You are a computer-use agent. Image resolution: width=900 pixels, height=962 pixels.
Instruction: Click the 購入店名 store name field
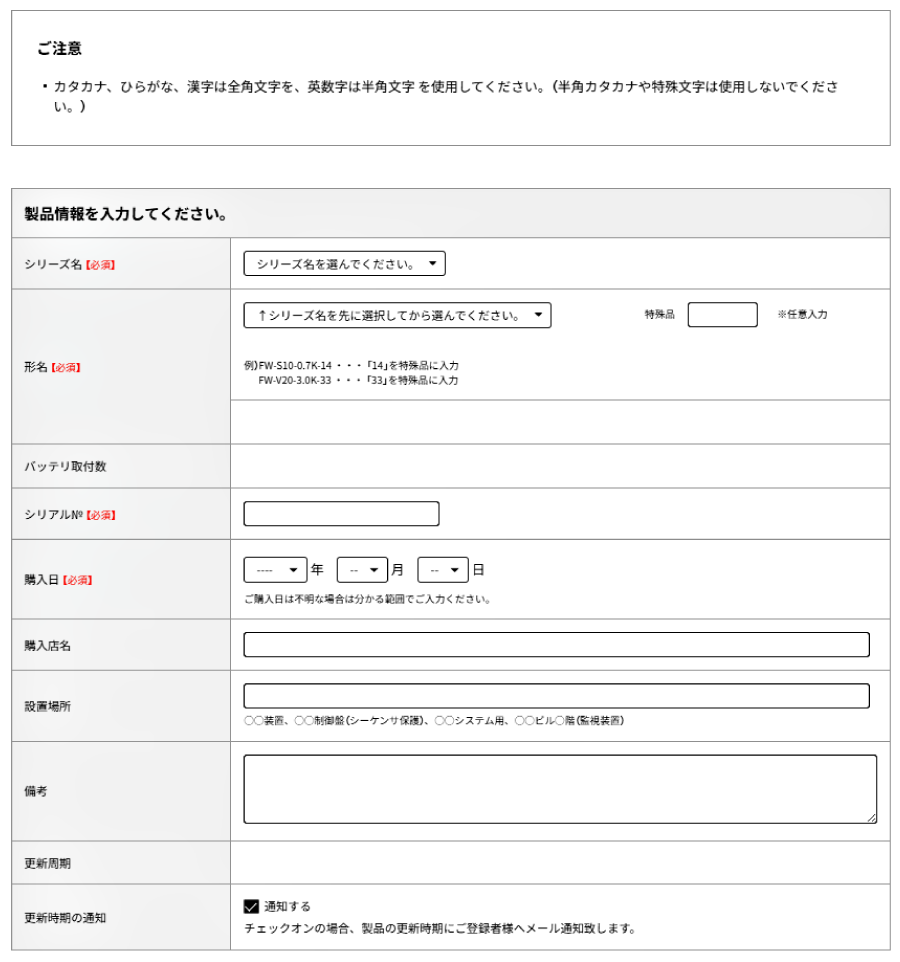click(x=556, y=645)
